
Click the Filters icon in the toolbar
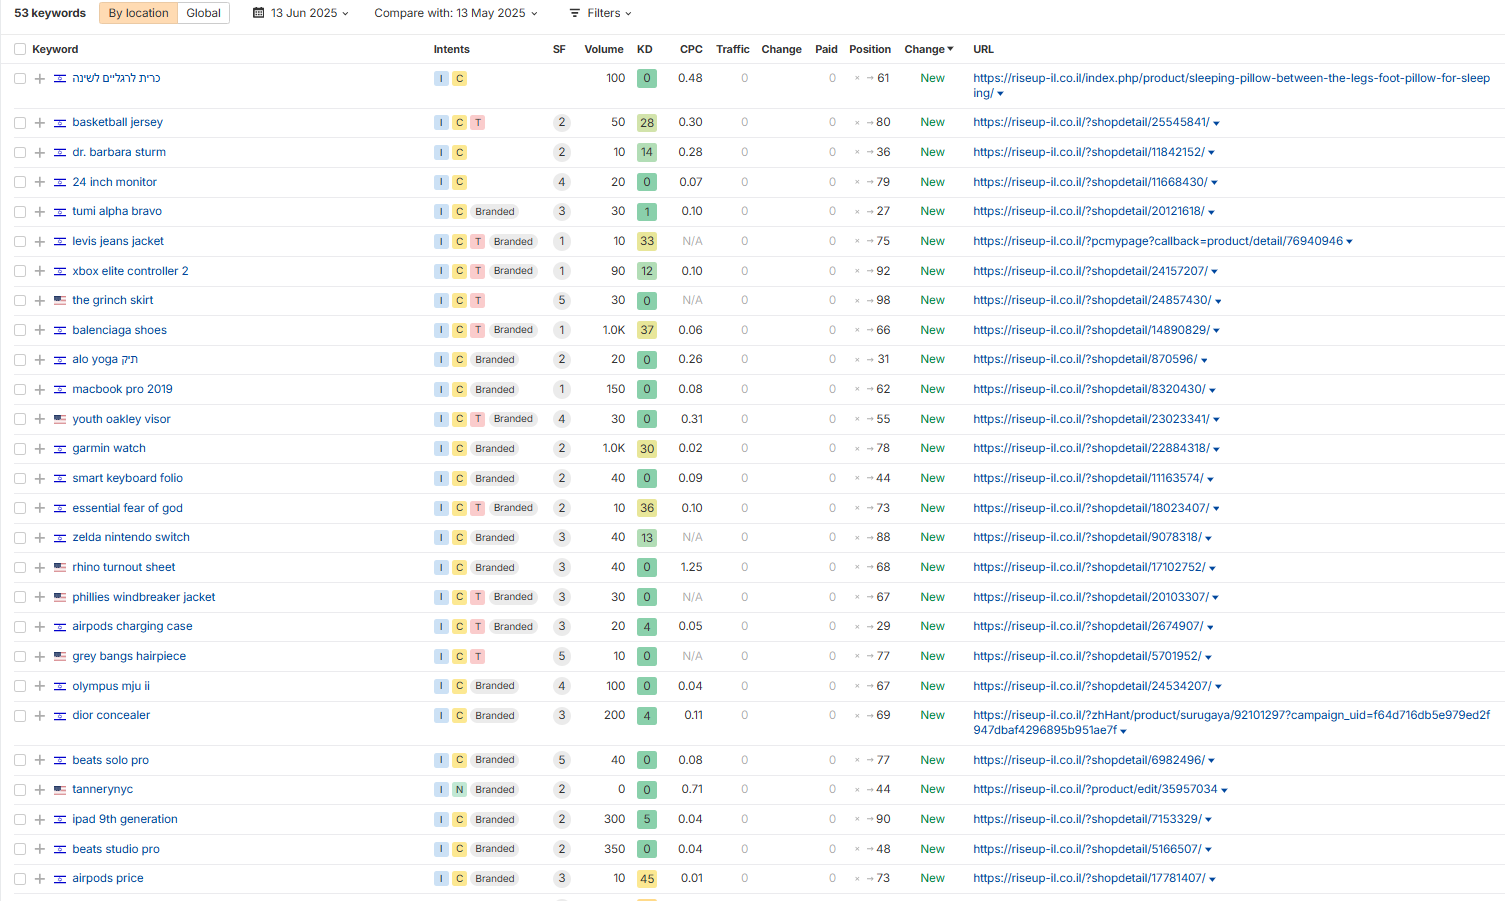tap(575, 13)
